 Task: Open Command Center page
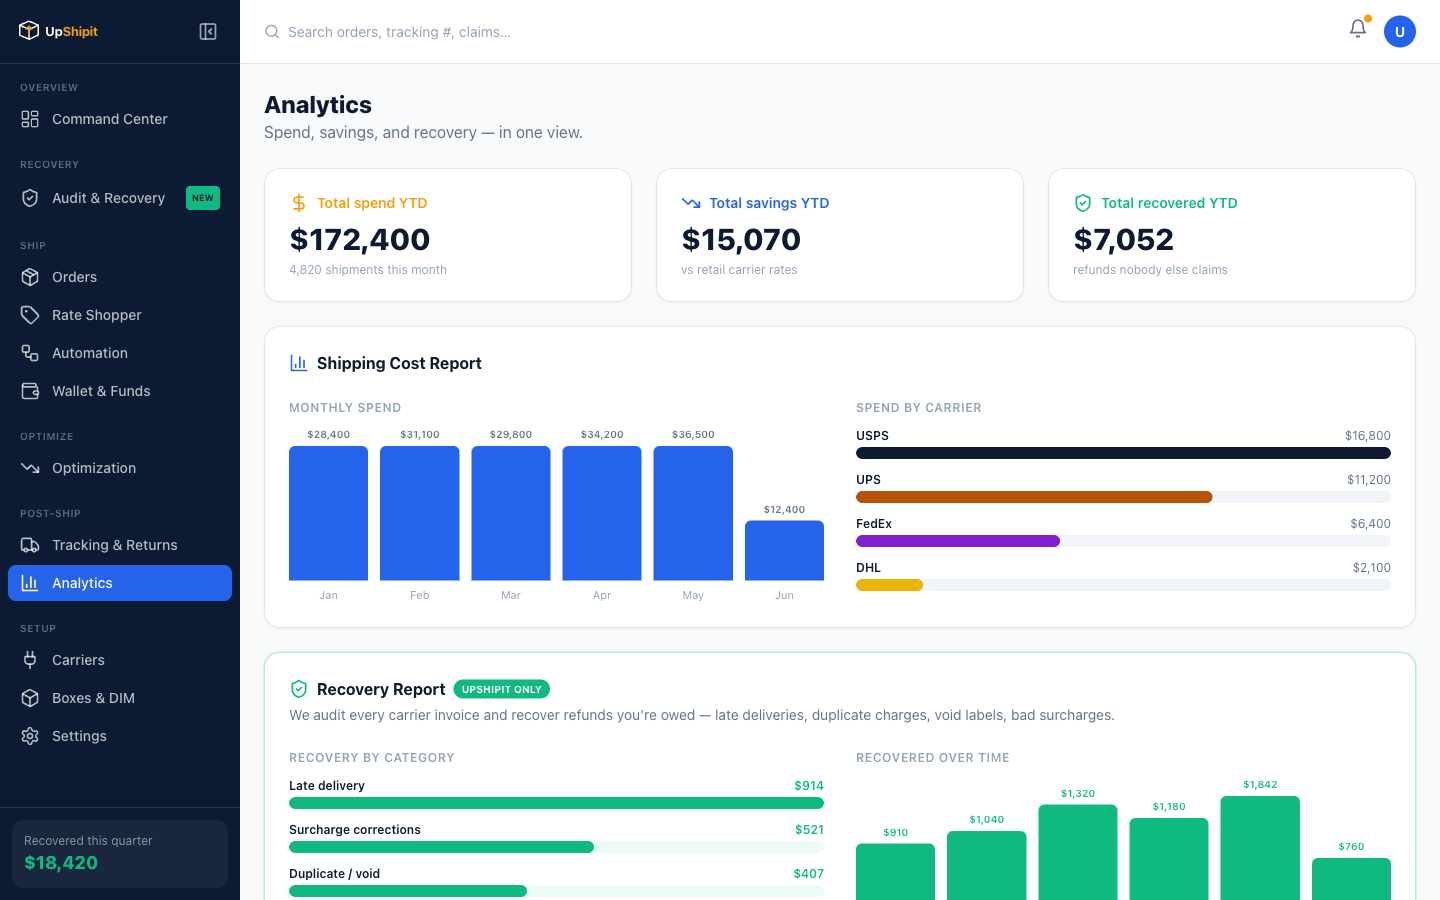tap(120, 119)
